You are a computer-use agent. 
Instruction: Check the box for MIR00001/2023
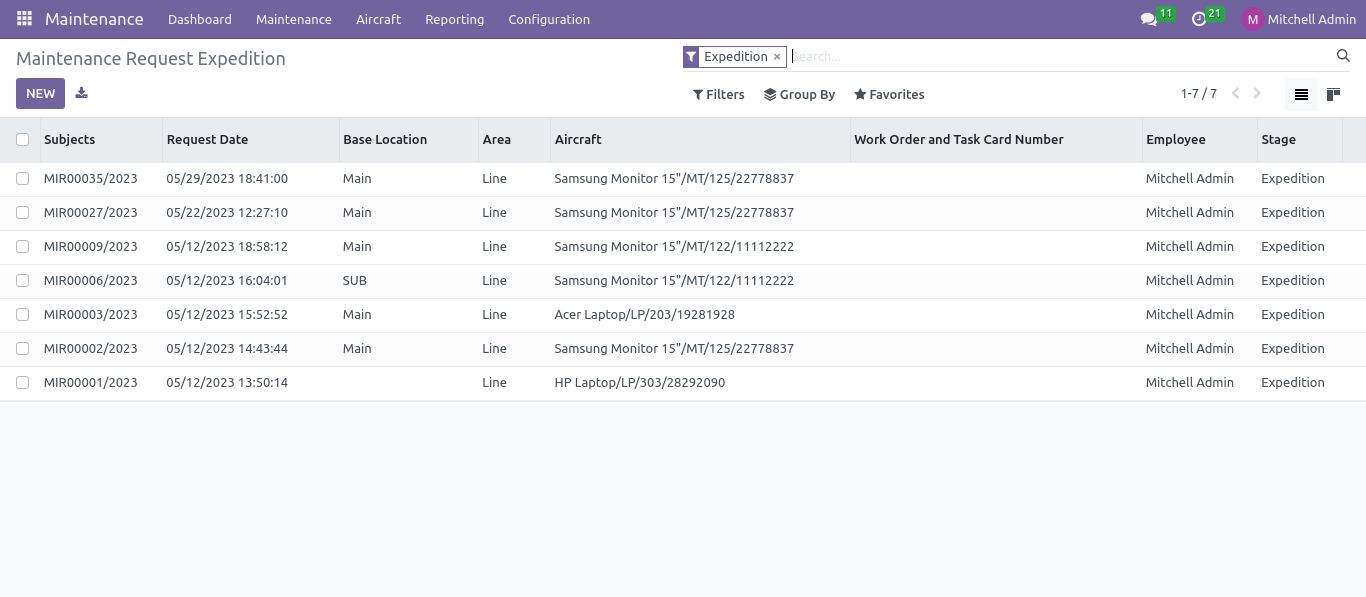(x=22, y=382)
